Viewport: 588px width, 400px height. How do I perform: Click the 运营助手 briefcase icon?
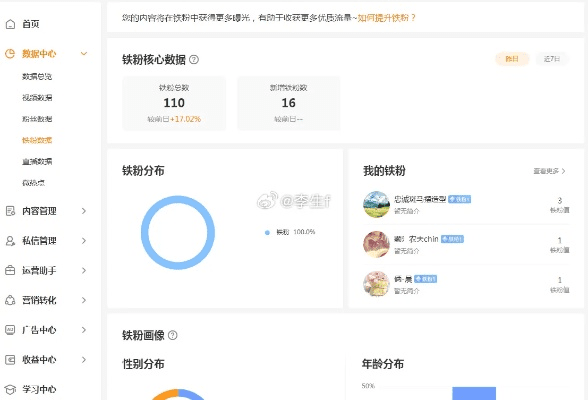10,270
